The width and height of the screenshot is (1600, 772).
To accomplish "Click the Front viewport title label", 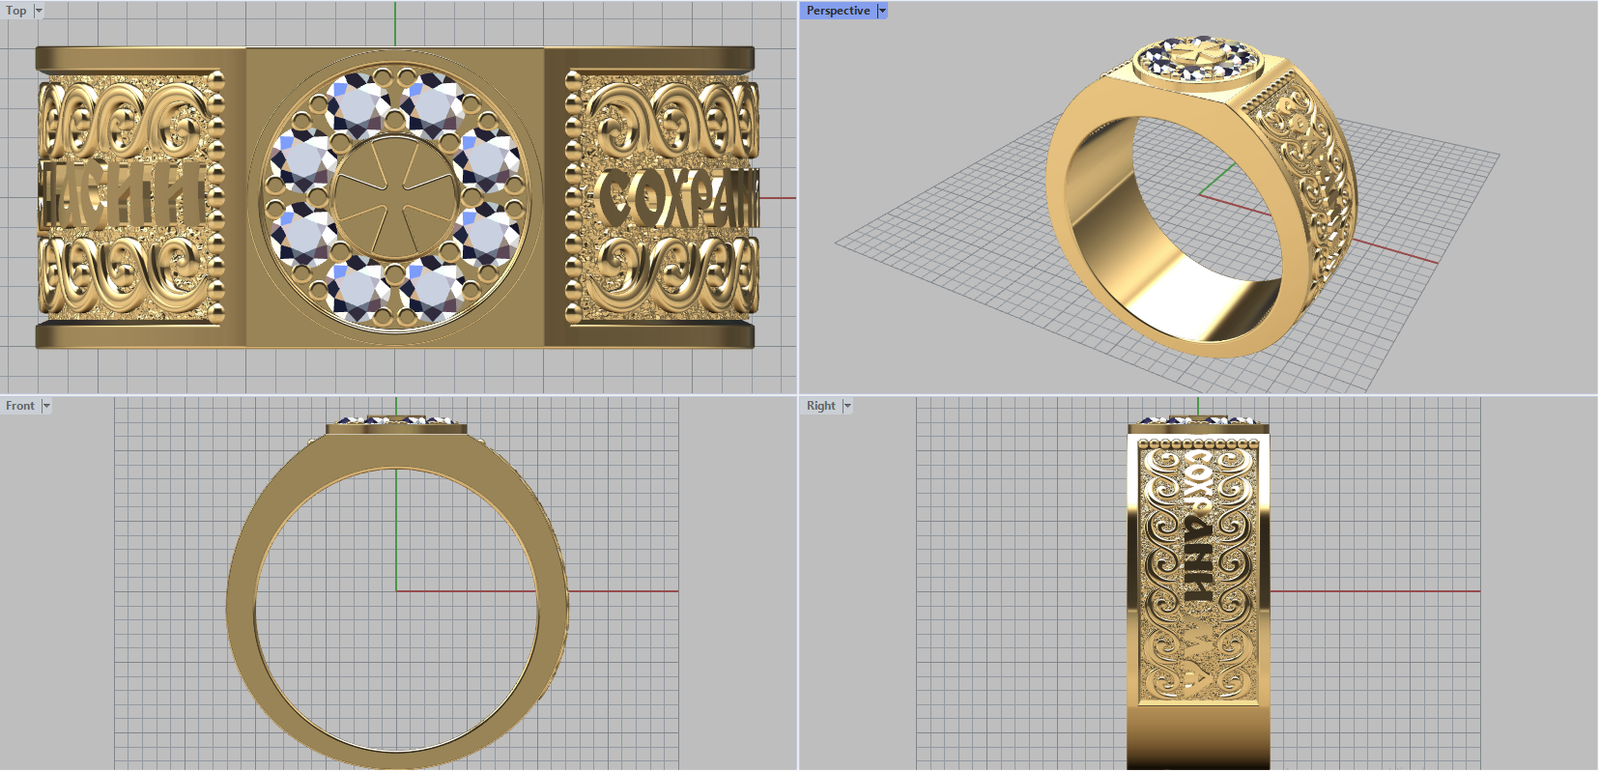I will click(x=20, y=406).
